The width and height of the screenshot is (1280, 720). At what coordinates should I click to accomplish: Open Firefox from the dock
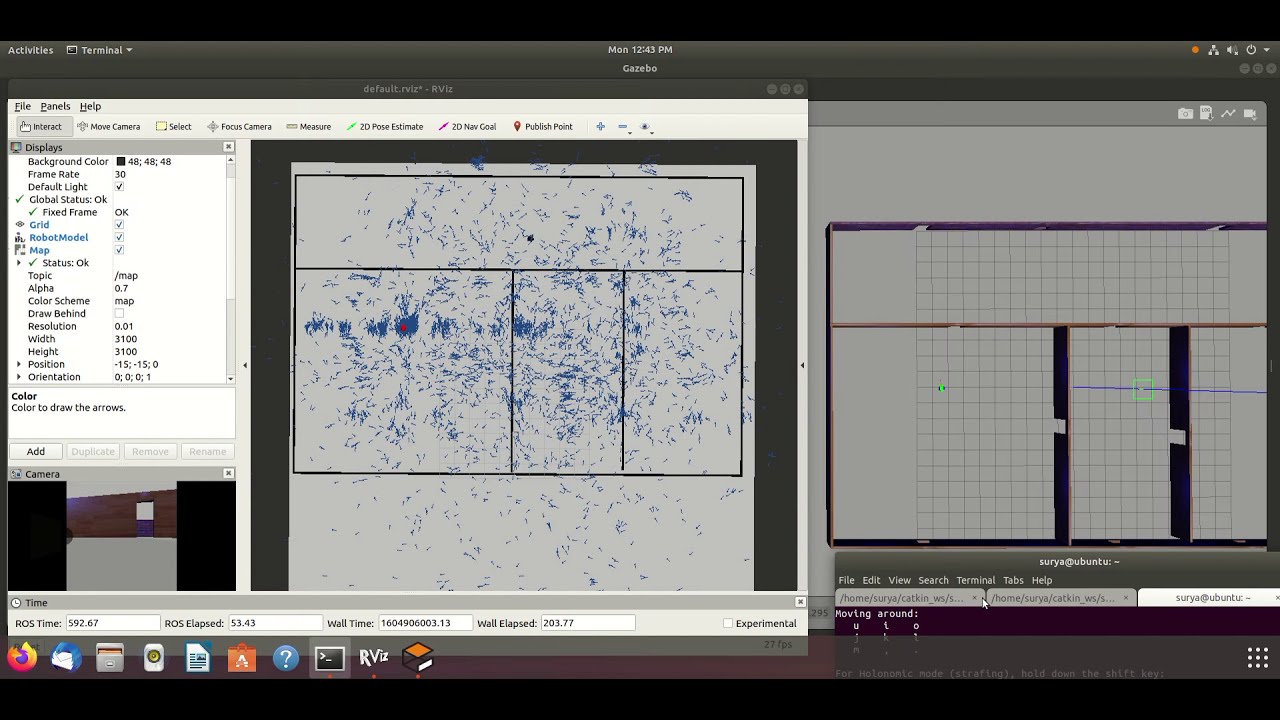[x=22, y=658]
